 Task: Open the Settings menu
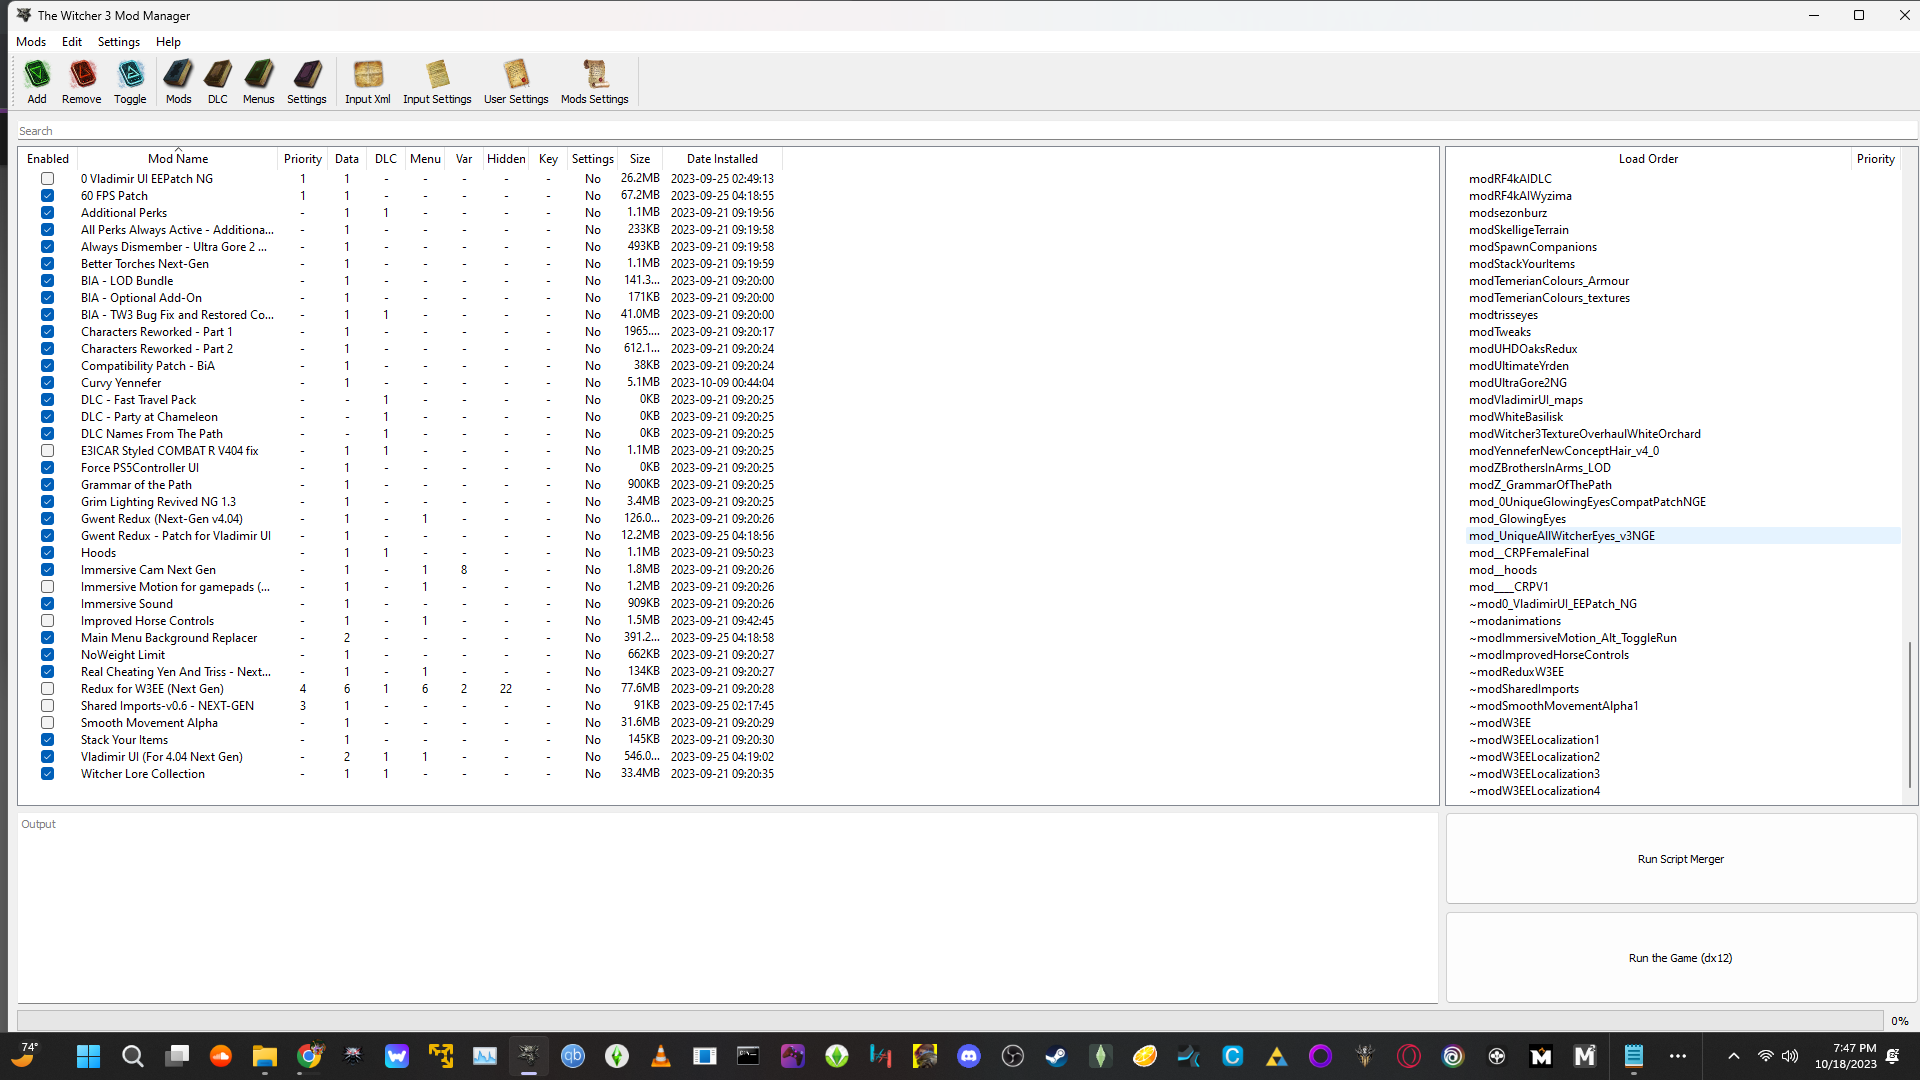[119, 42]
